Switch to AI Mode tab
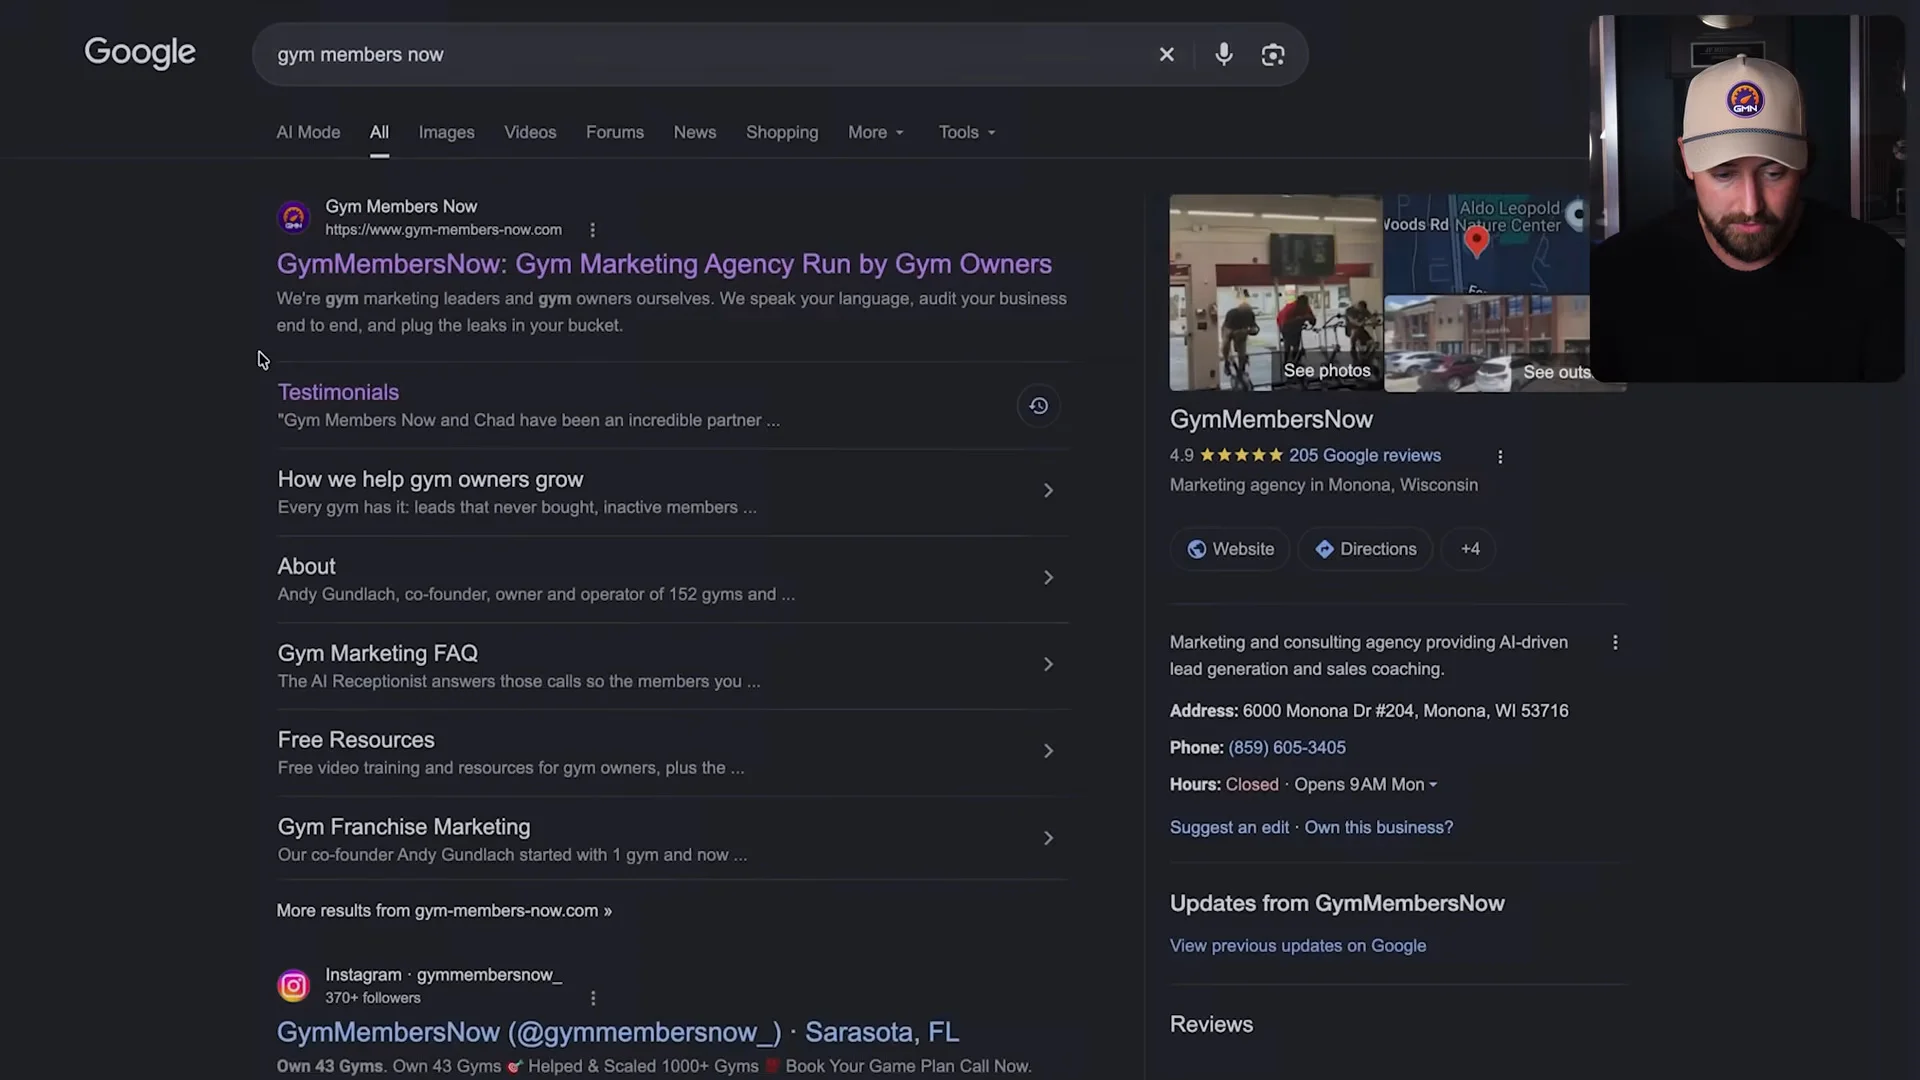1920x1080 pixels. (x=308, y=133)
